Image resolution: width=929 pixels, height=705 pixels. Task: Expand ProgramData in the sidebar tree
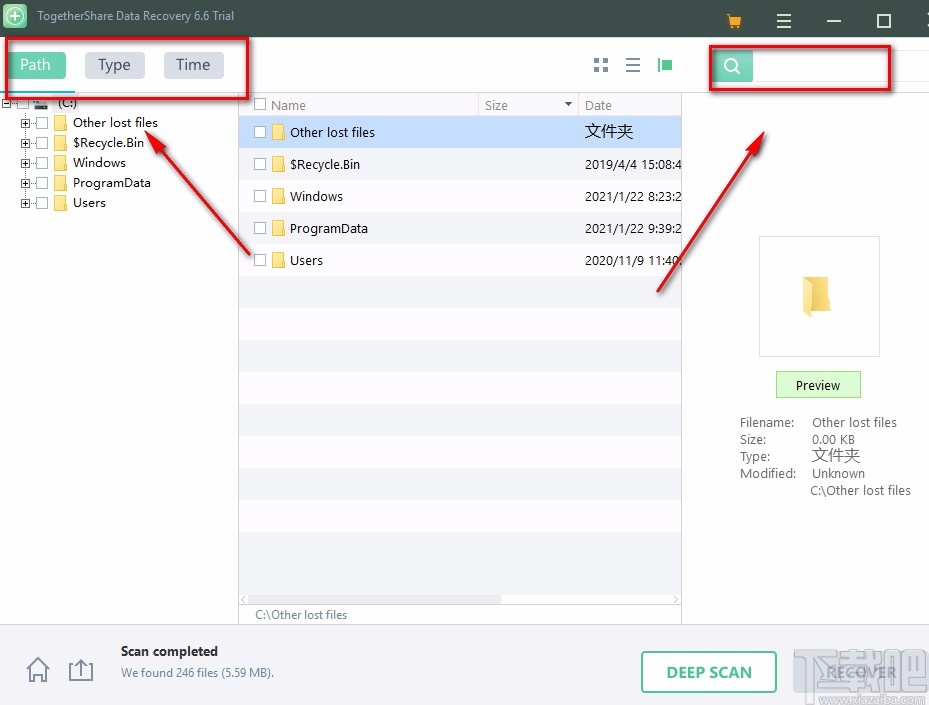coord(24,183)
